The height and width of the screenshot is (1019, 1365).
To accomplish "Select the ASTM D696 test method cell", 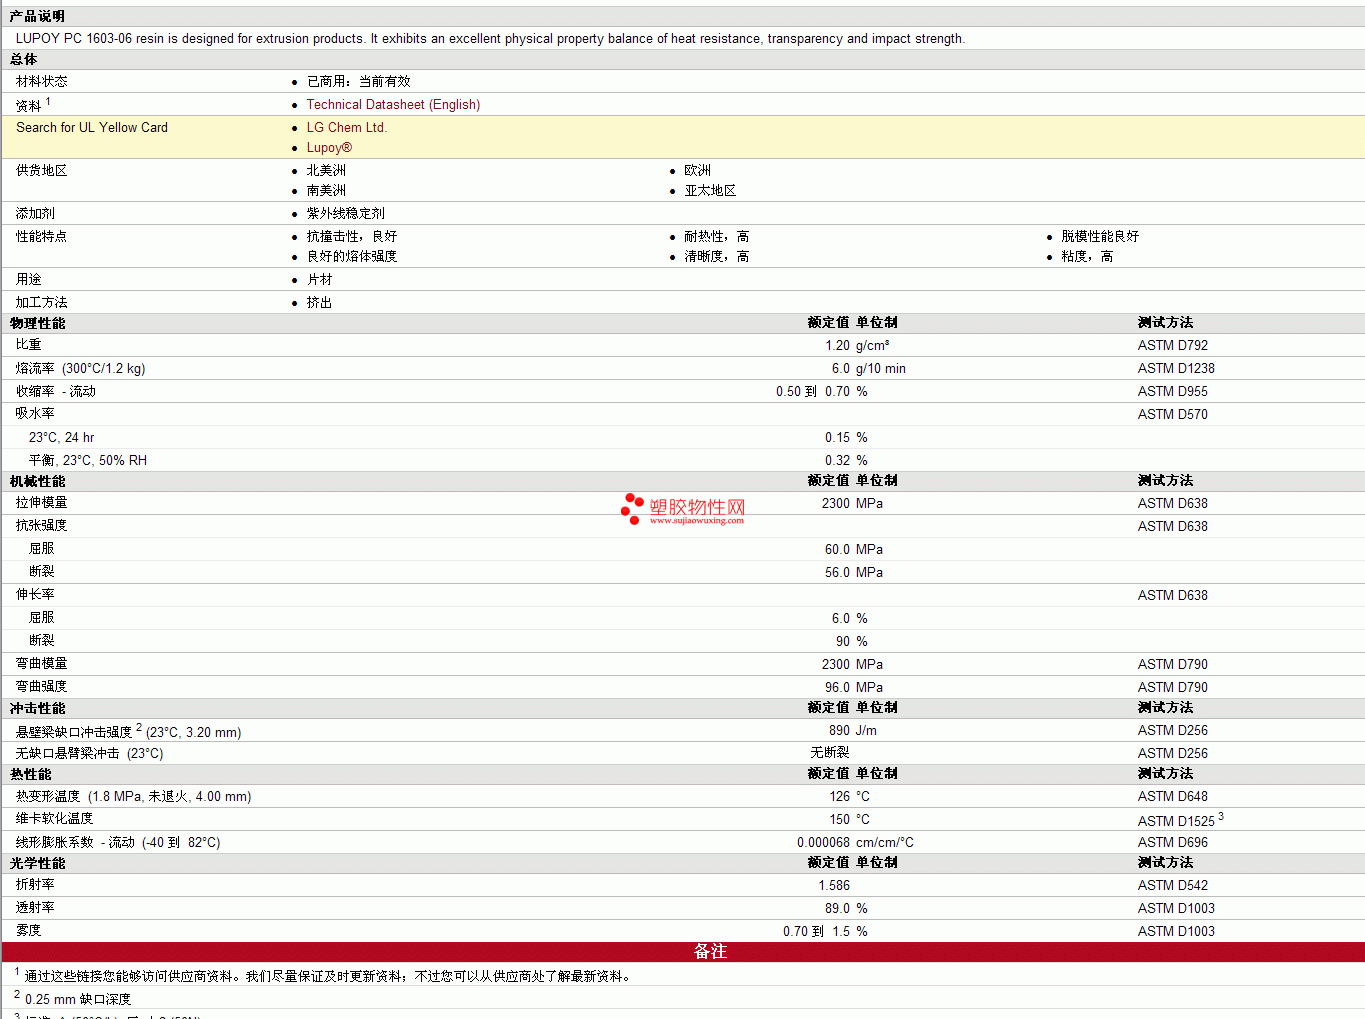I will pyautogui.click(x=1172, y=842).
